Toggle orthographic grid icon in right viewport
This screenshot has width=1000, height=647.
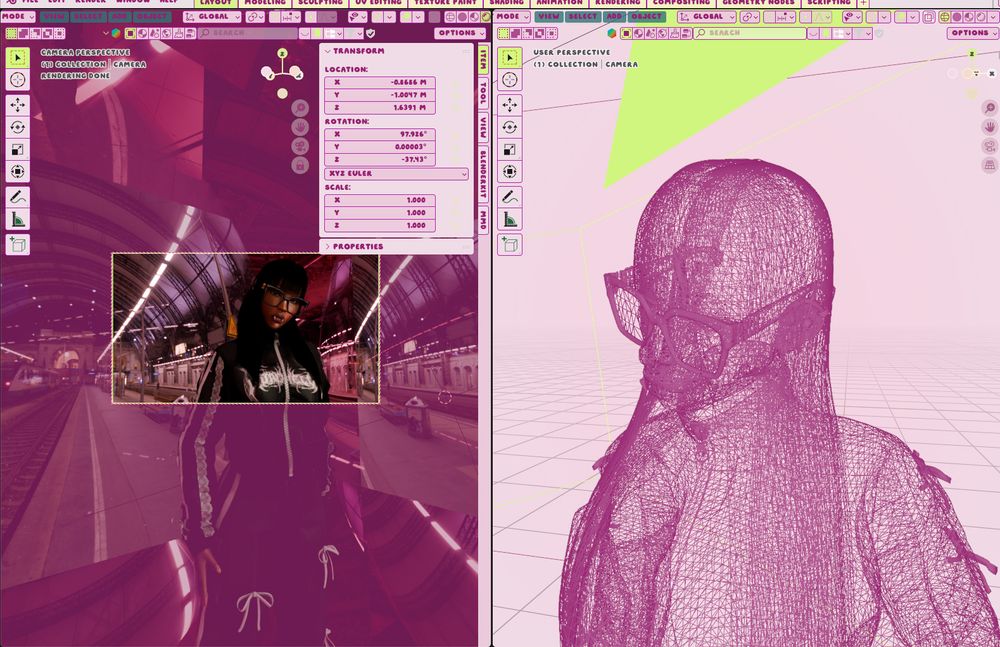pyautogui.click(x=989, y=165)
